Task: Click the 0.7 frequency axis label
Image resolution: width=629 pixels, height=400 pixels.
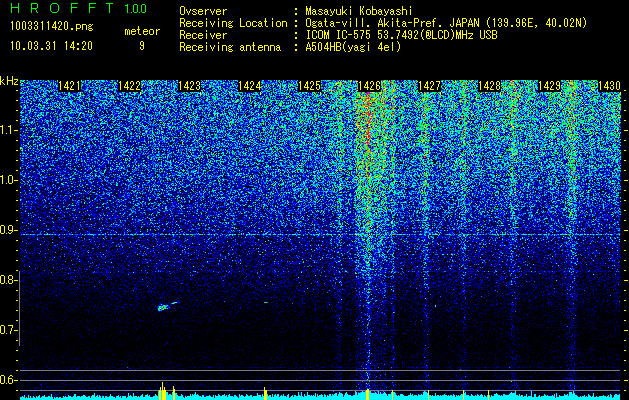Action: [8, 330]
